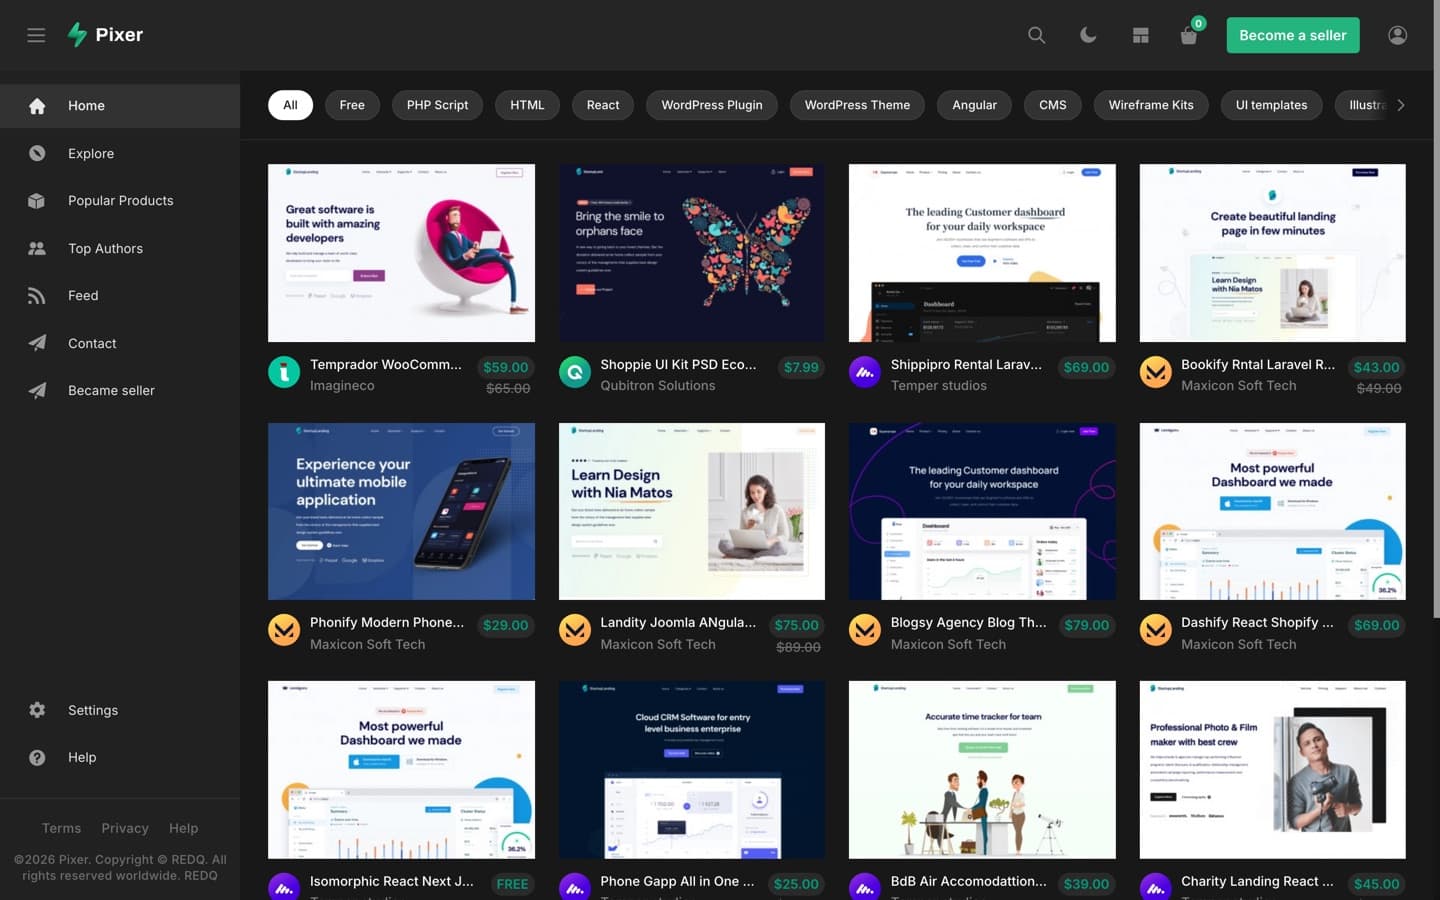Open Blogsy Agency Blog product thumbnail
The height and width of the screenshot is (900, 1440).
tap(982, 511)
